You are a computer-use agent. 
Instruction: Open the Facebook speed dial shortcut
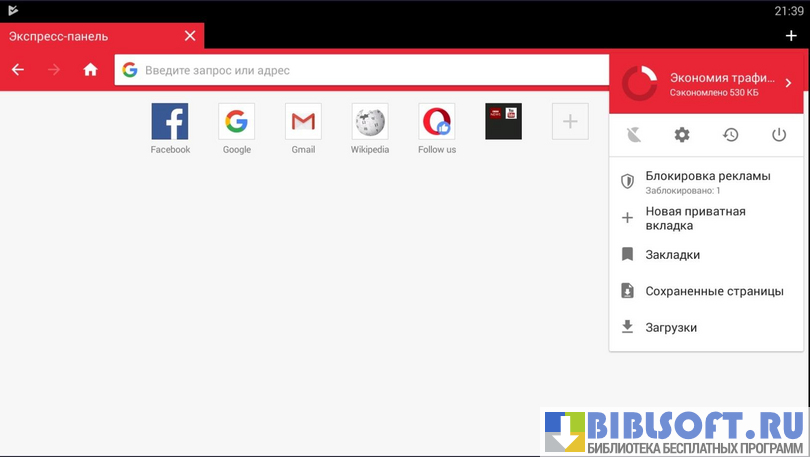tap(170, 122)
